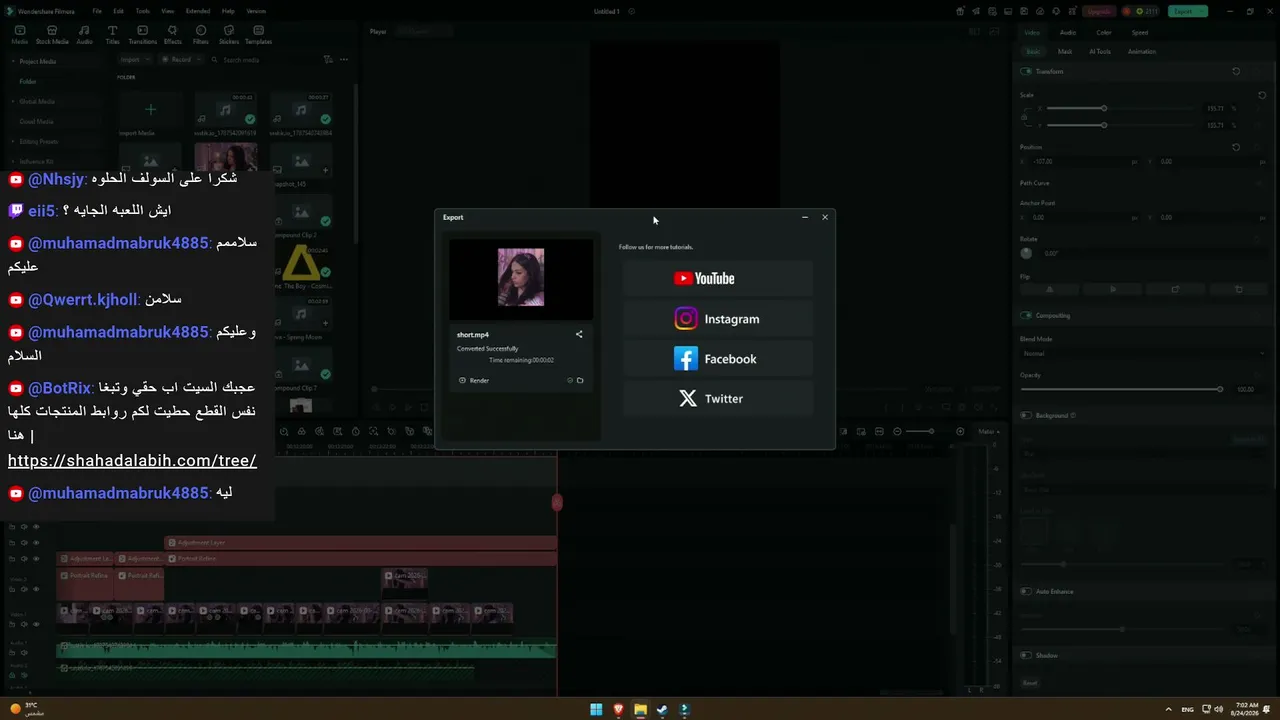Open the View menu
The width and height of the screenshot is (1280, 720).
[167, 11]
